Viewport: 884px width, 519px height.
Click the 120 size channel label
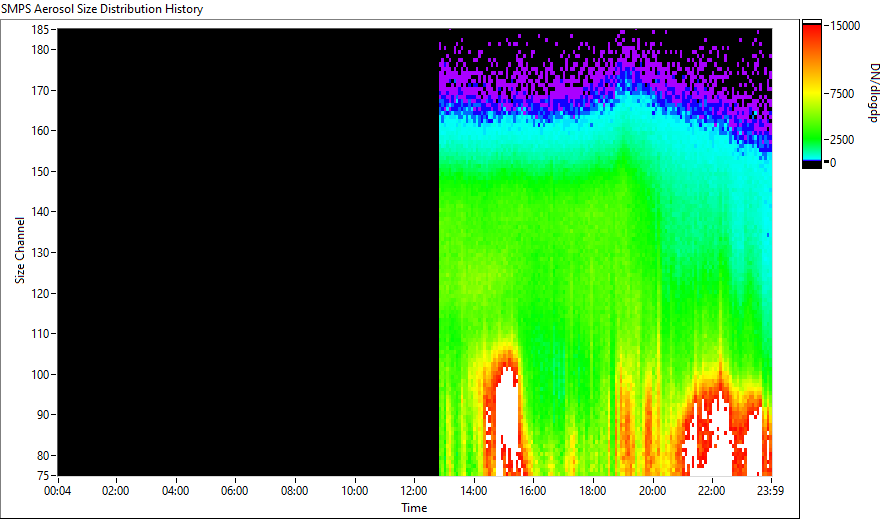39,293
